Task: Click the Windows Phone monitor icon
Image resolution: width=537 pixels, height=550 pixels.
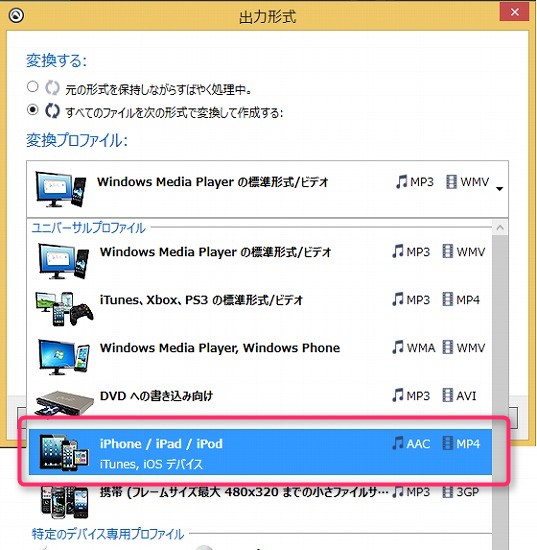Action: pyautogui.click(x=64, y=357)
